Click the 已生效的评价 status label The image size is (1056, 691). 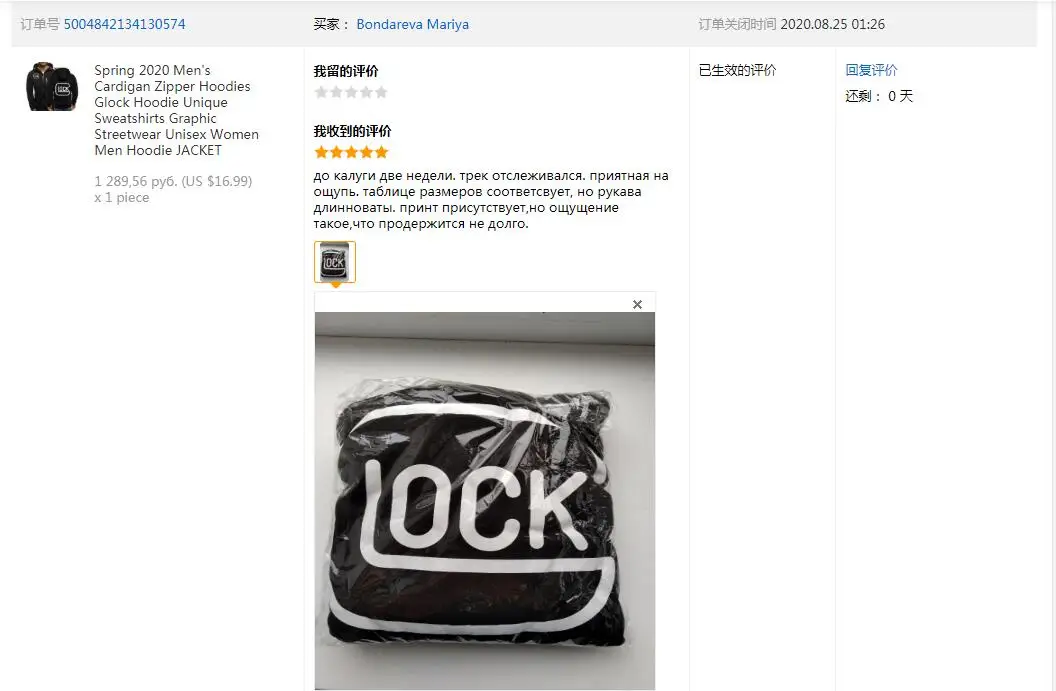[x=737, y=70]
